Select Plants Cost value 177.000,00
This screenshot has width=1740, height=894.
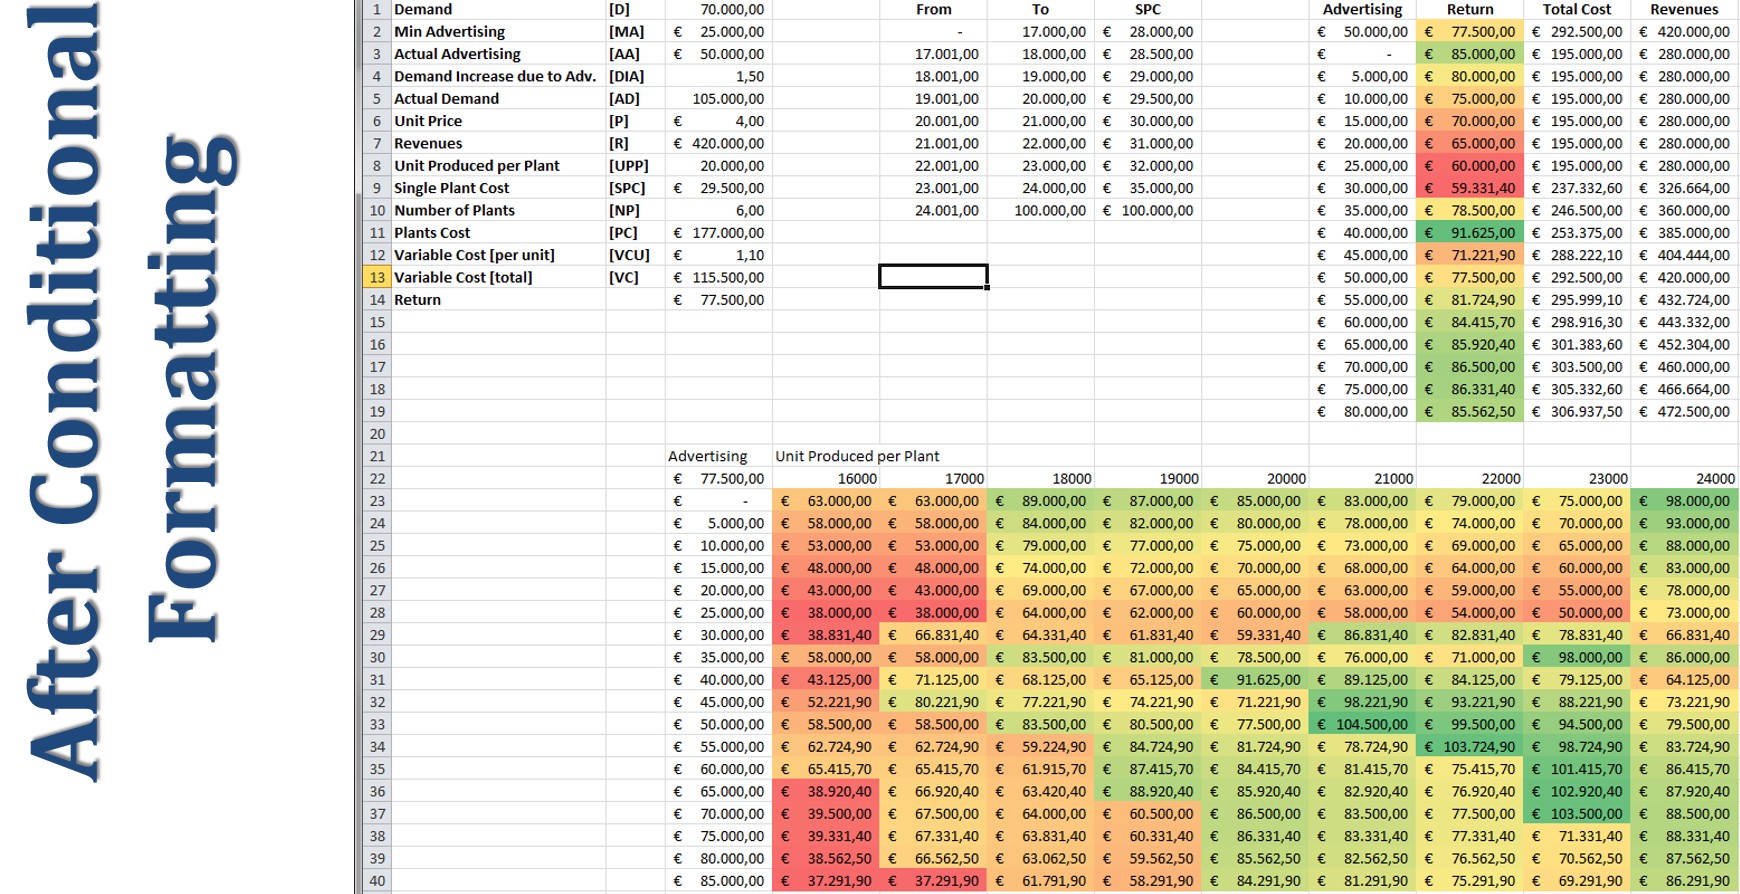pos(719,232)
